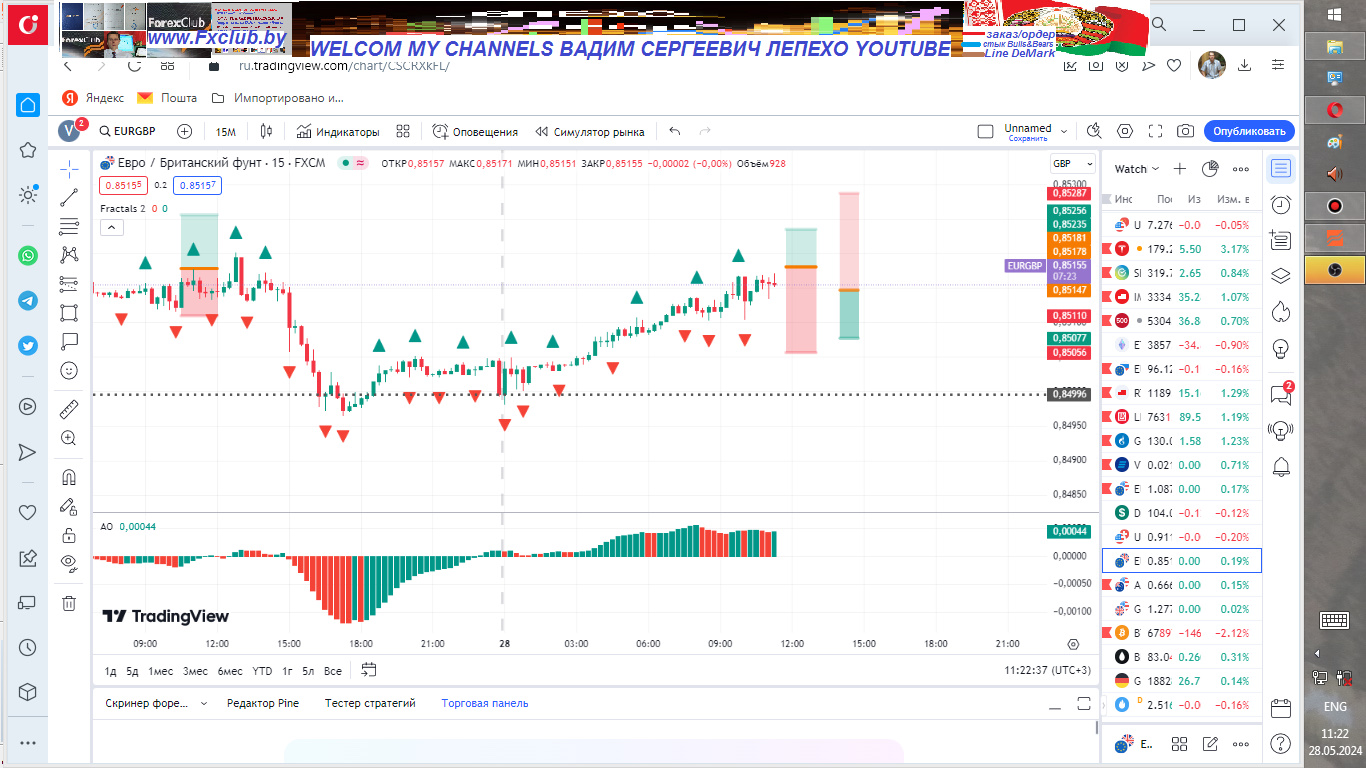Open the chats panel with badge 2
1366x768 pixels.
[1281, 394]
